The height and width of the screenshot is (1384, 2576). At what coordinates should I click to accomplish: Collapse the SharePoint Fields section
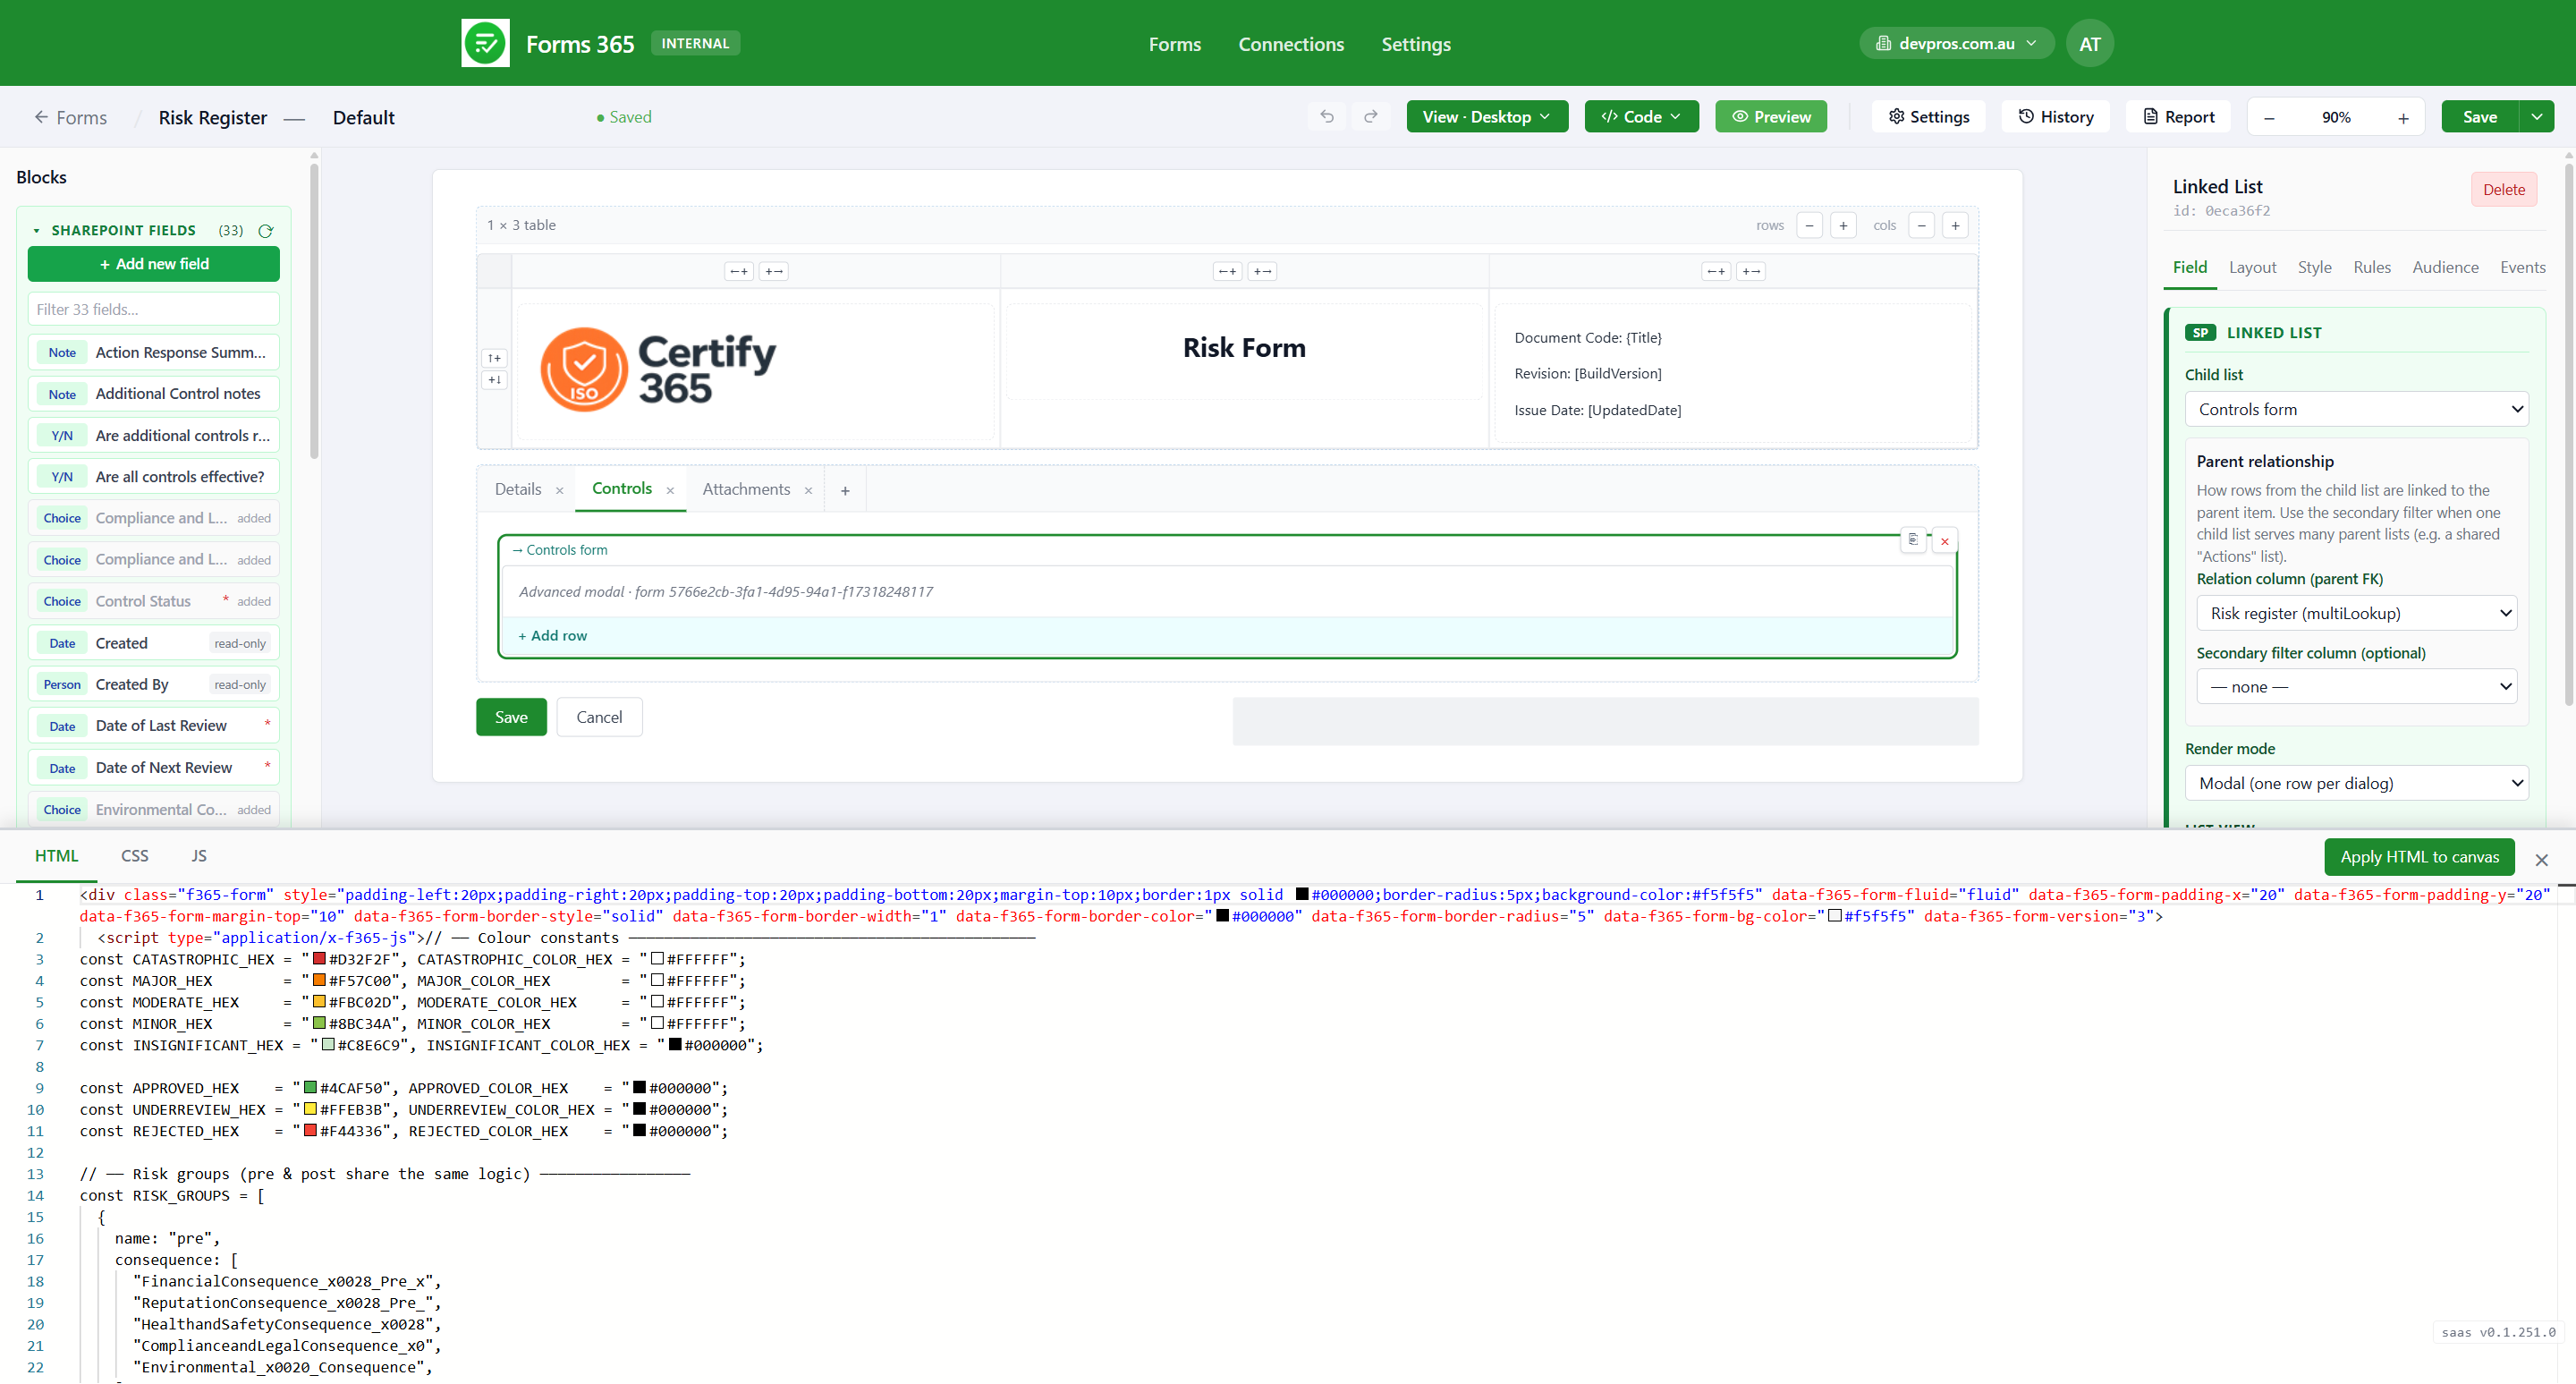[x=37, y=231]
